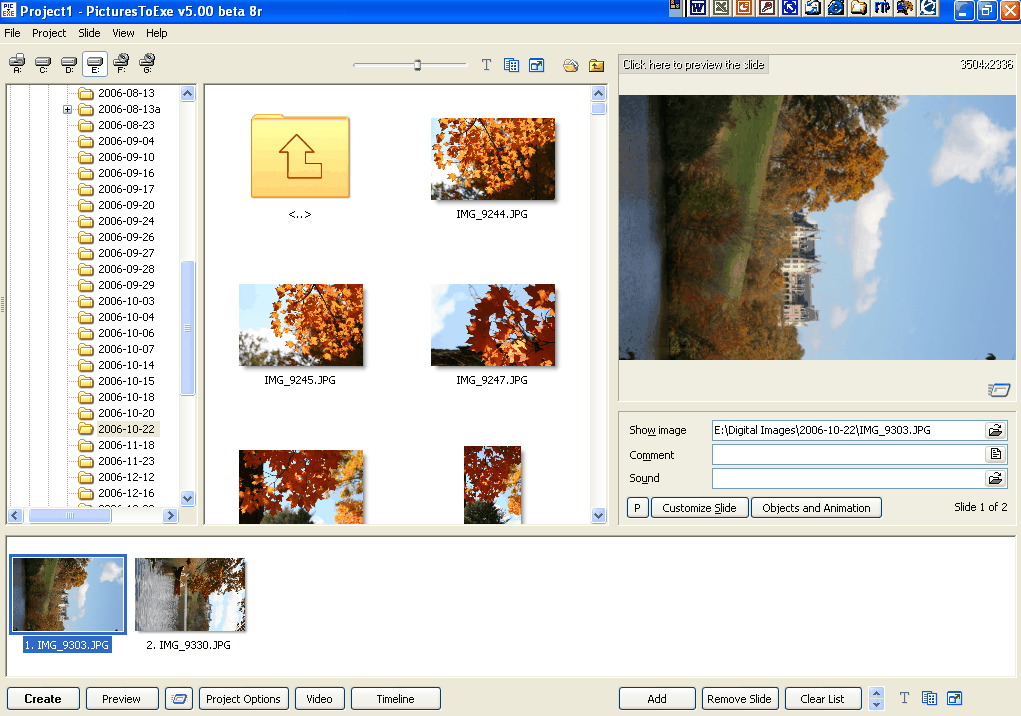This screenshot has width=1021, height=716.
Task: Select thumbnail IMG_9244.JPG
Action: click(x=493, y=159)
